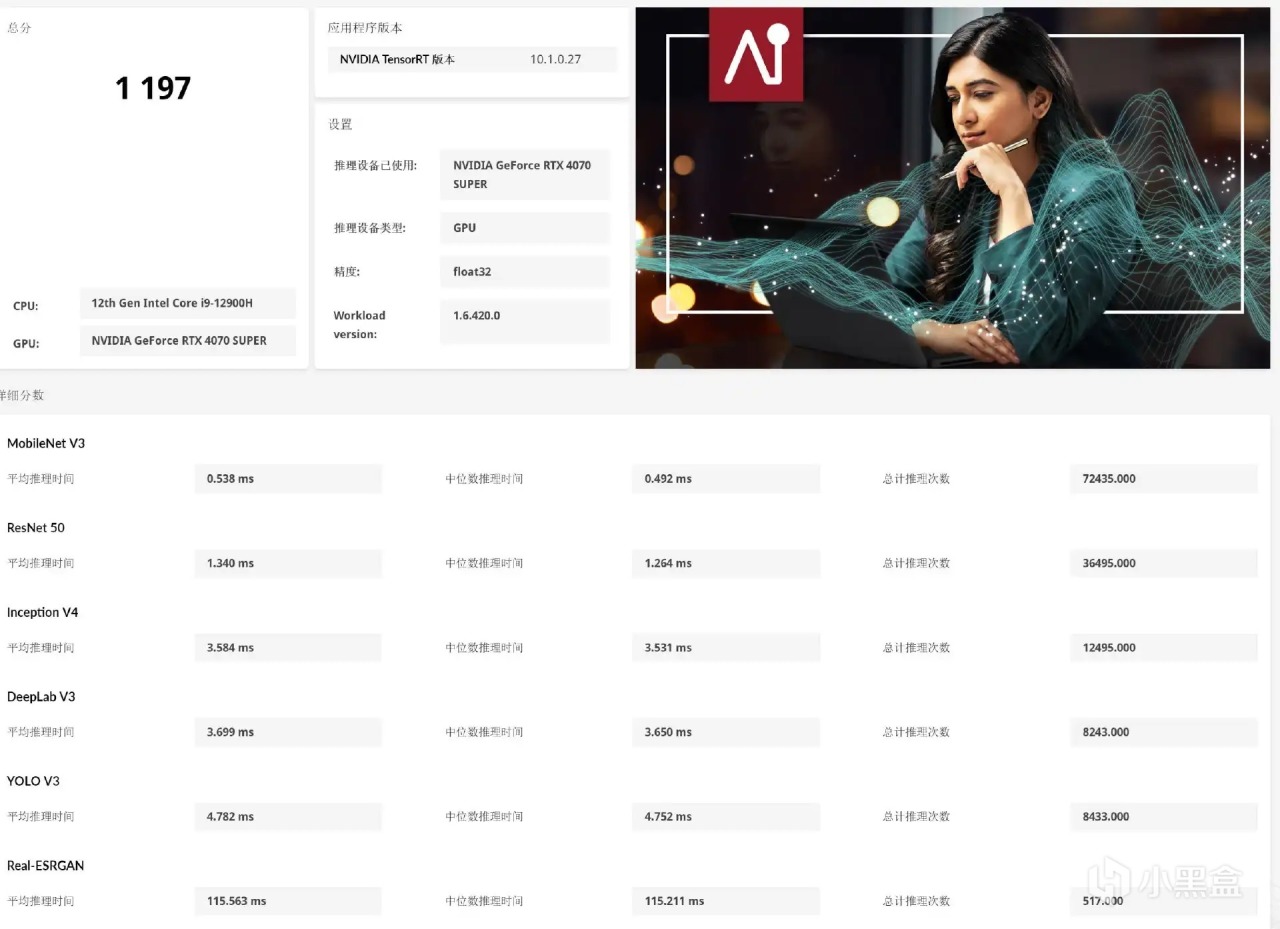Click Real-ESRGAN average time 115.563 ms
1280x929 pixels.
point(288,901)
